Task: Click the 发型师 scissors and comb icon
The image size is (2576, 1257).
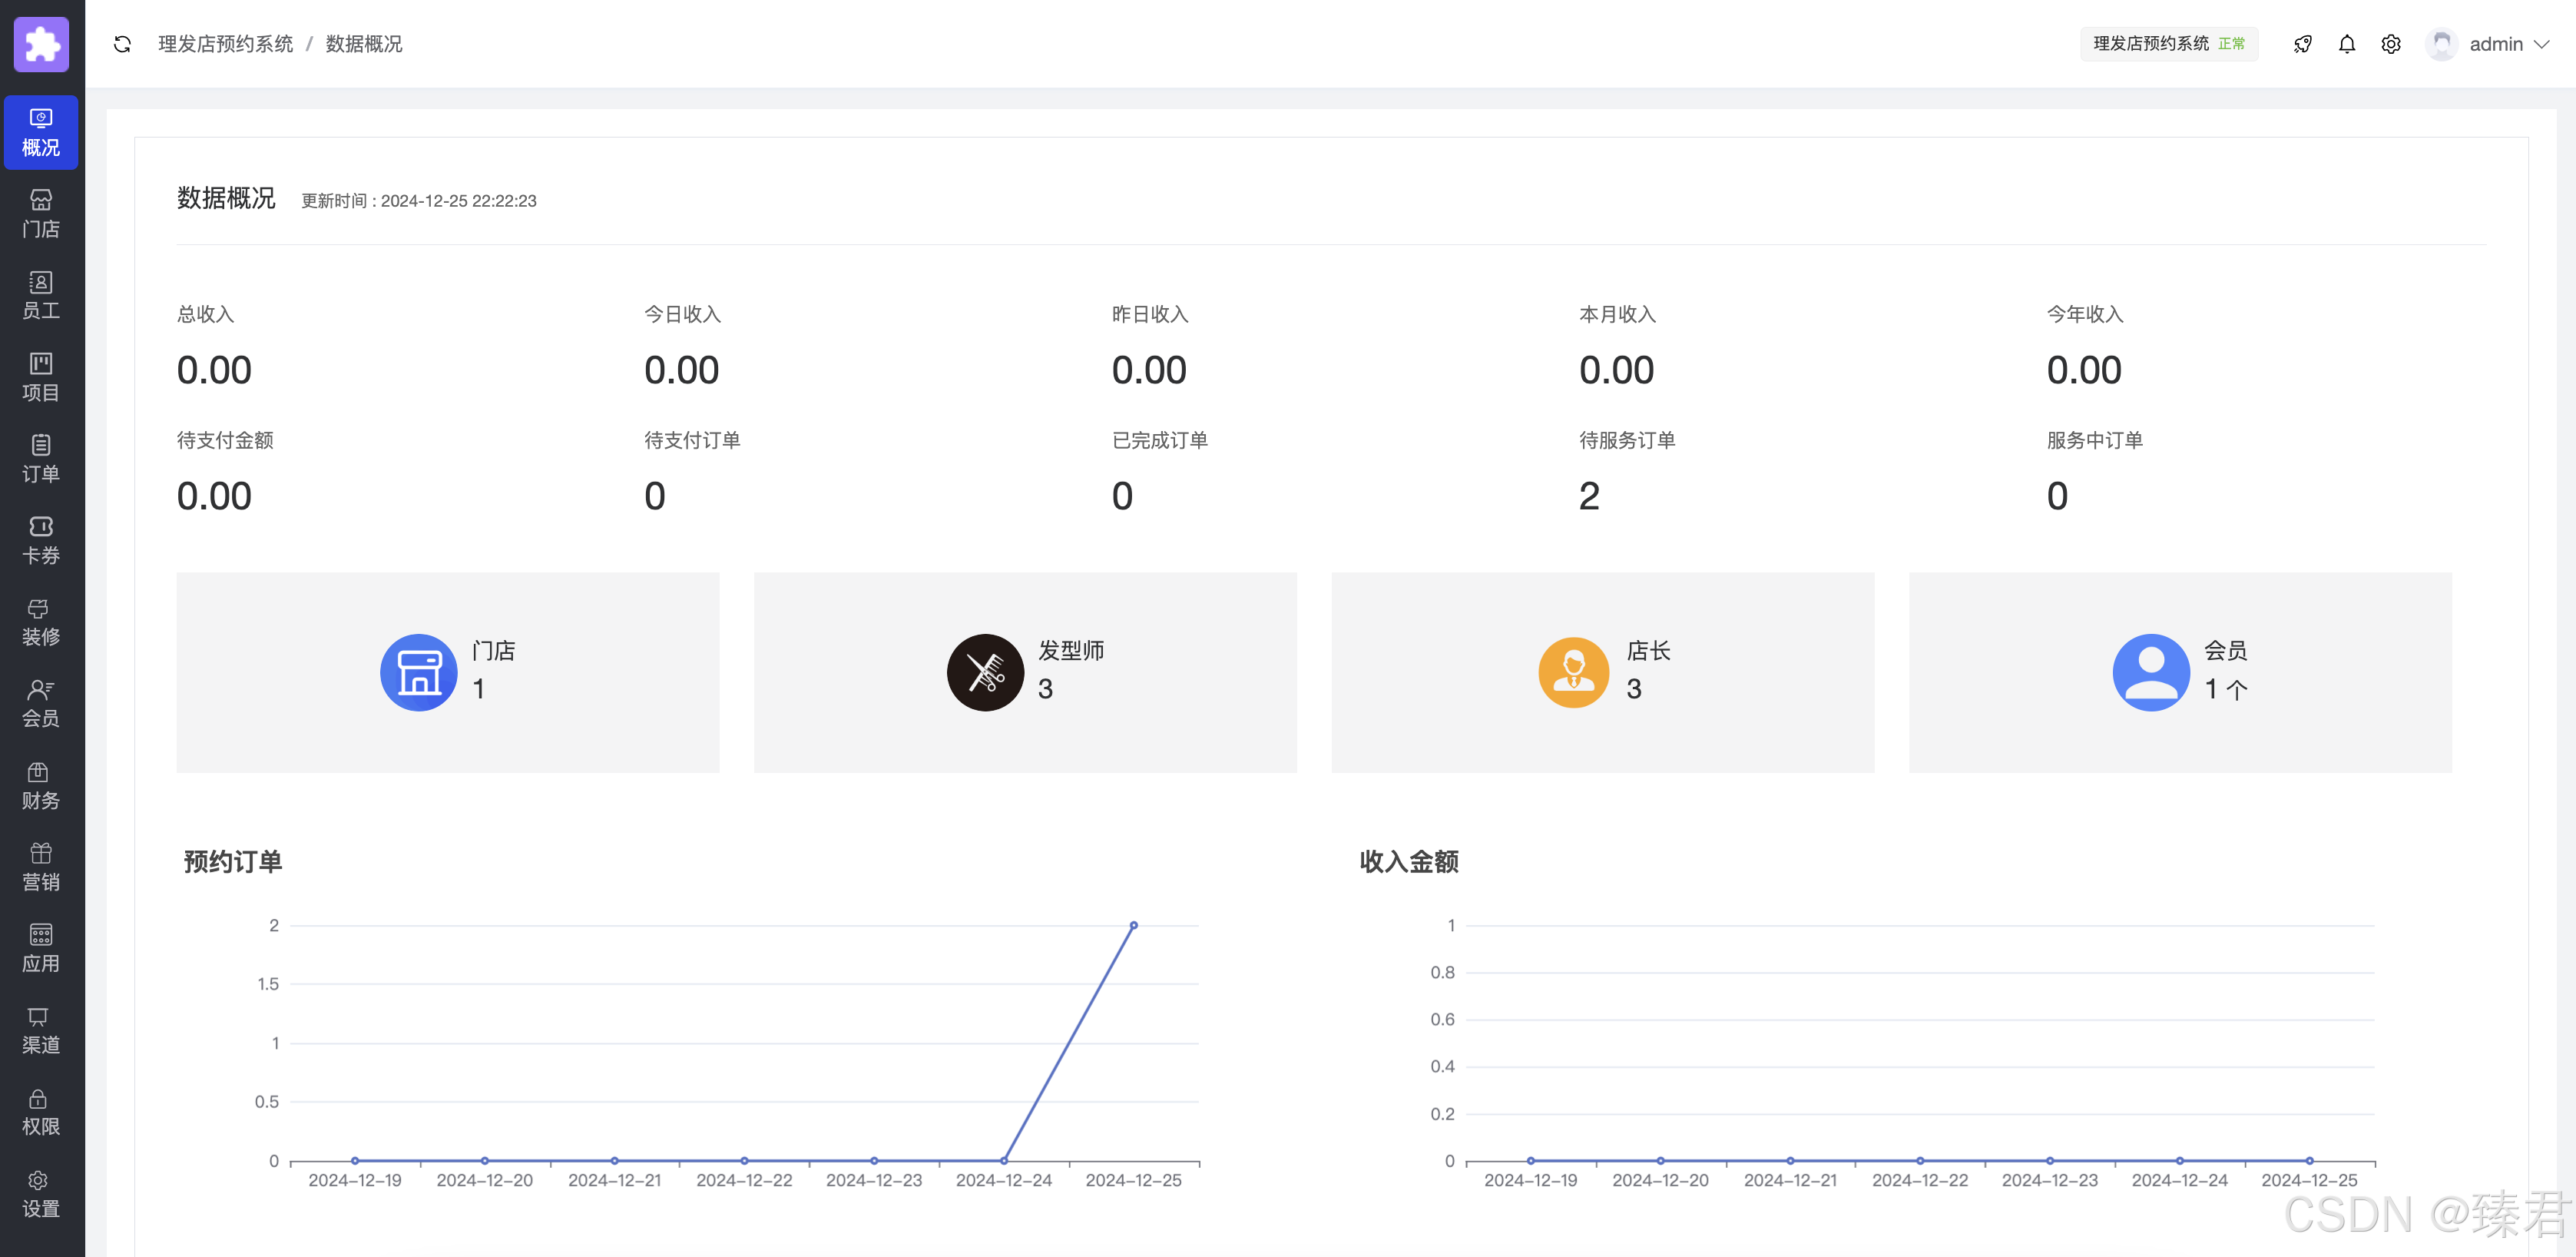Action: click(985, 672)
